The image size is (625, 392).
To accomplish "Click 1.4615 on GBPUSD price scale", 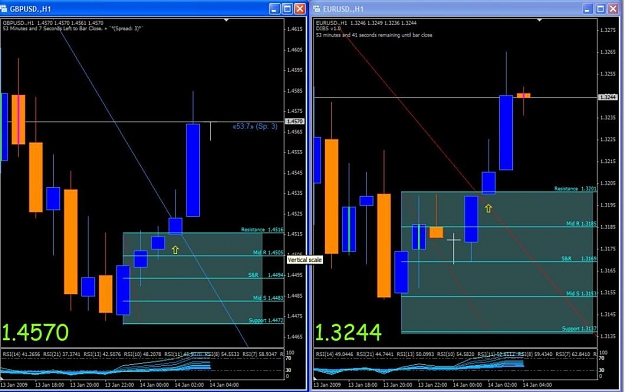I will (295, 29).
